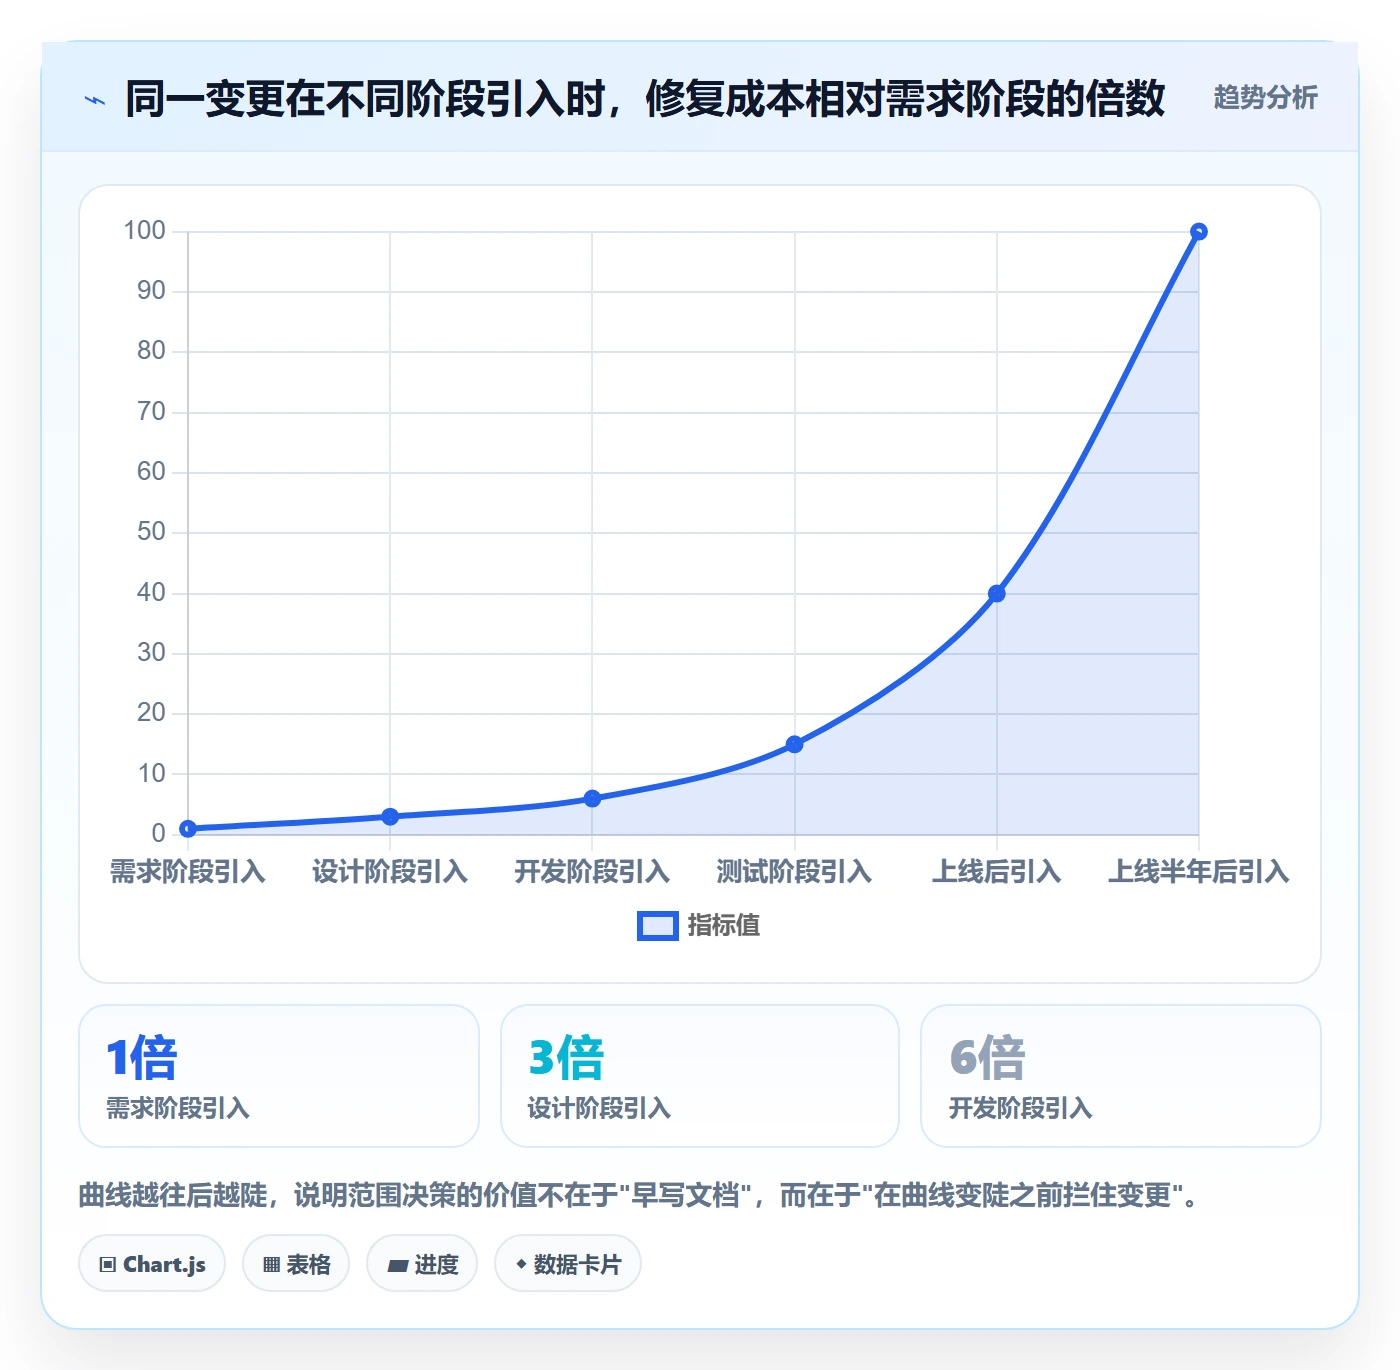This screenshot has height=1370, width=1400.
Task: Select the 上线后引入 data point at 40
Action: [x=996, y=594]
